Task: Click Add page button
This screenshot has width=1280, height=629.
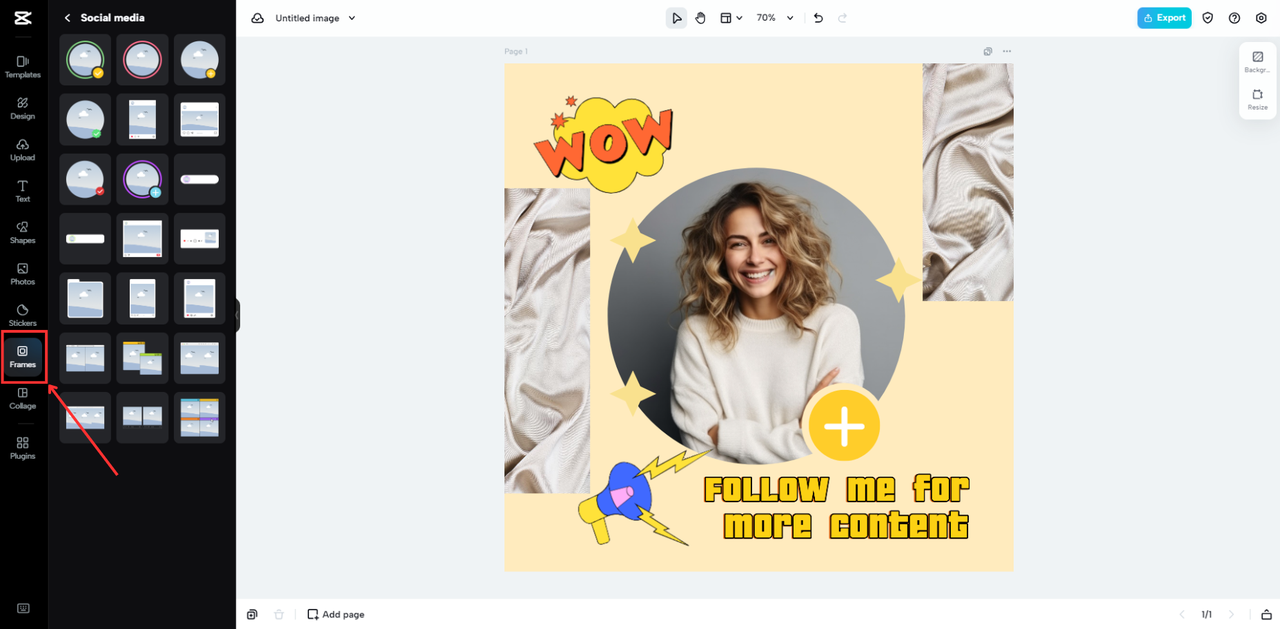Action: pyautogui.click(x=336, y=614)
